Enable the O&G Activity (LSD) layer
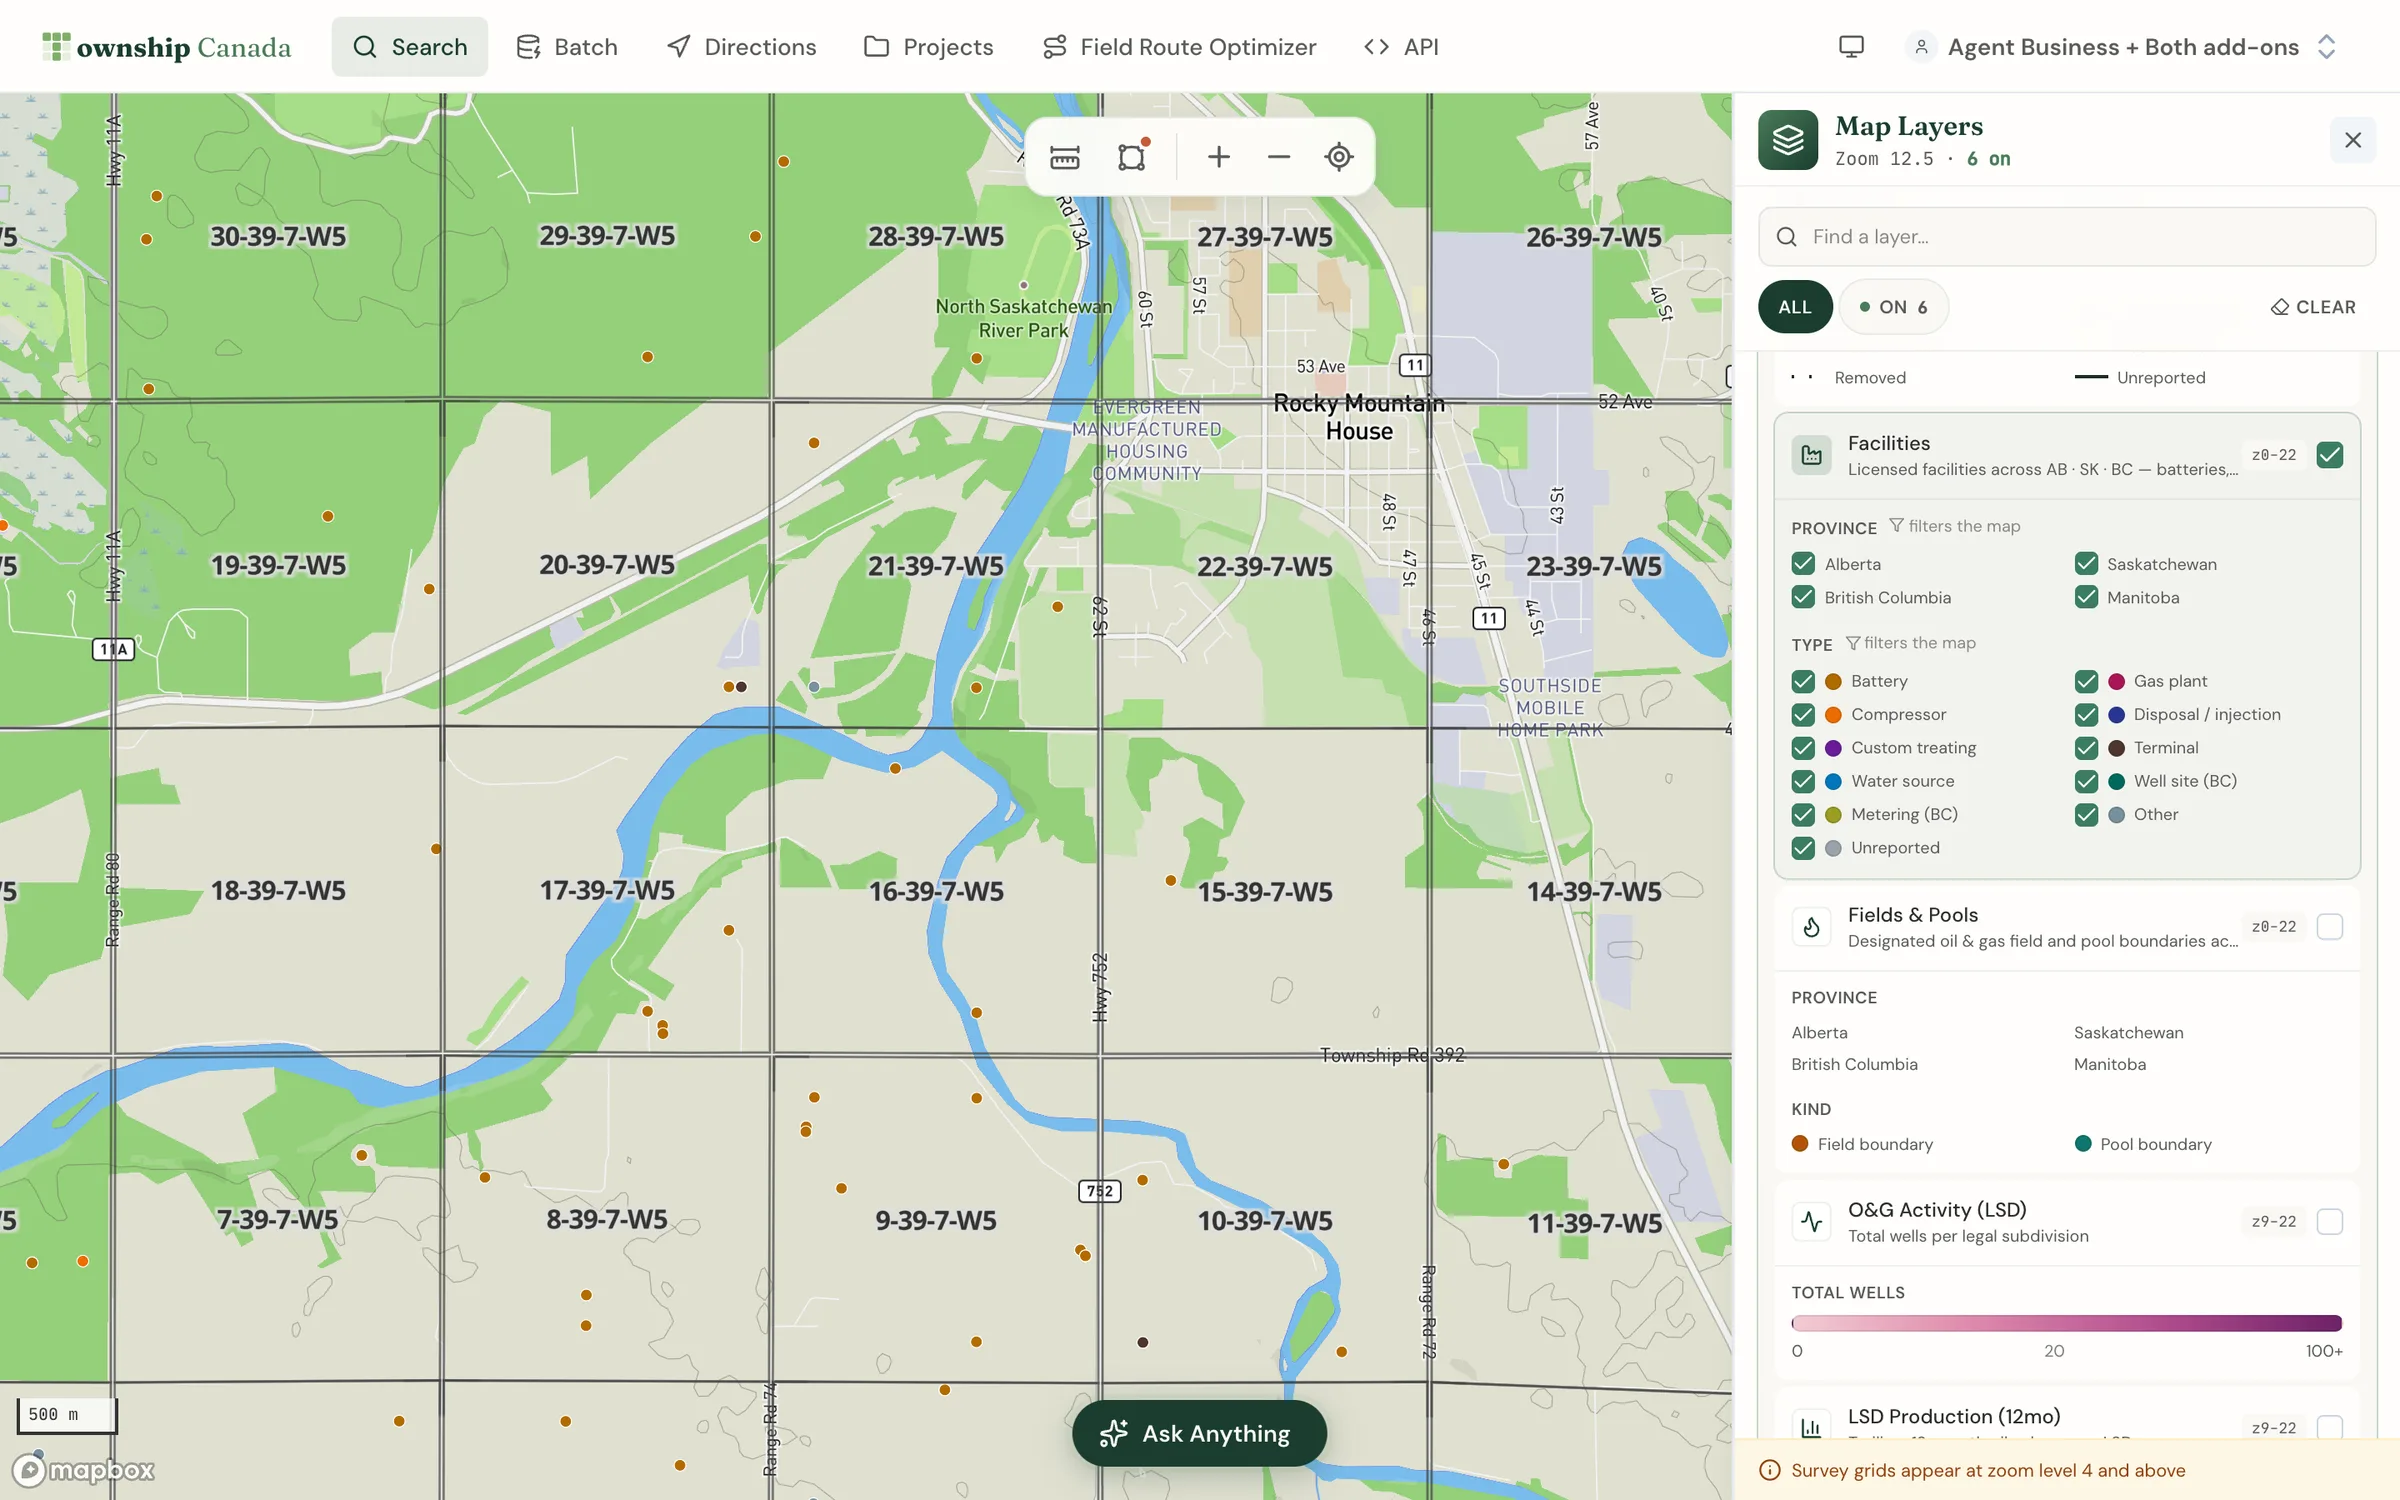This screenshot has height=1500, width=2400. tap(2330, 1221)
